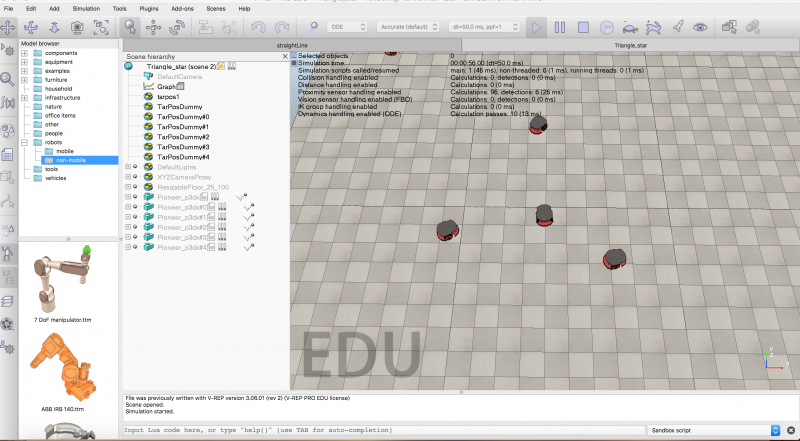This screenshot has width=800, height=441.
Task: Open the dt=50.0 ms time step dropdown
Action: 484,27
